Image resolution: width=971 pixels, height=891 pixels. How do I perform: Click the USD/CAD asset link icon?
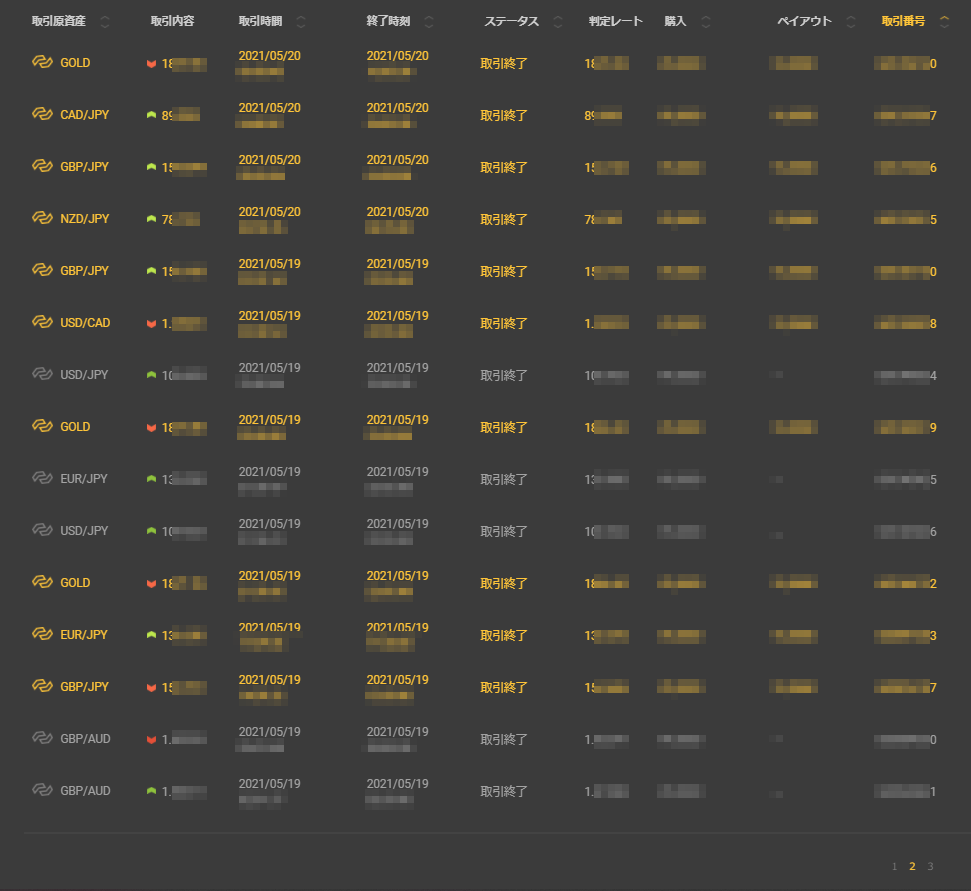42,323
